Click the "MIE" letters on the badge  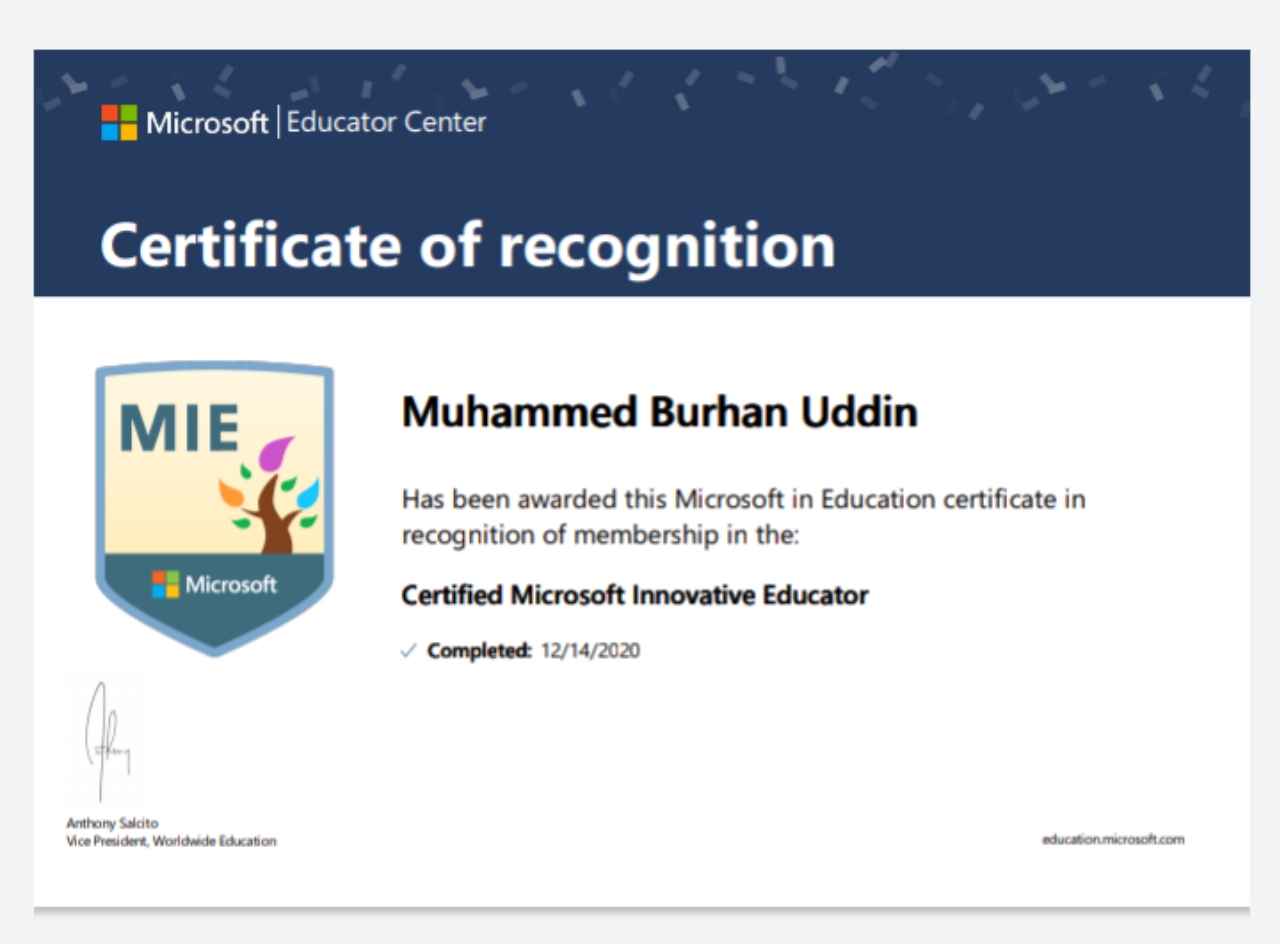[x=180, y=427]
